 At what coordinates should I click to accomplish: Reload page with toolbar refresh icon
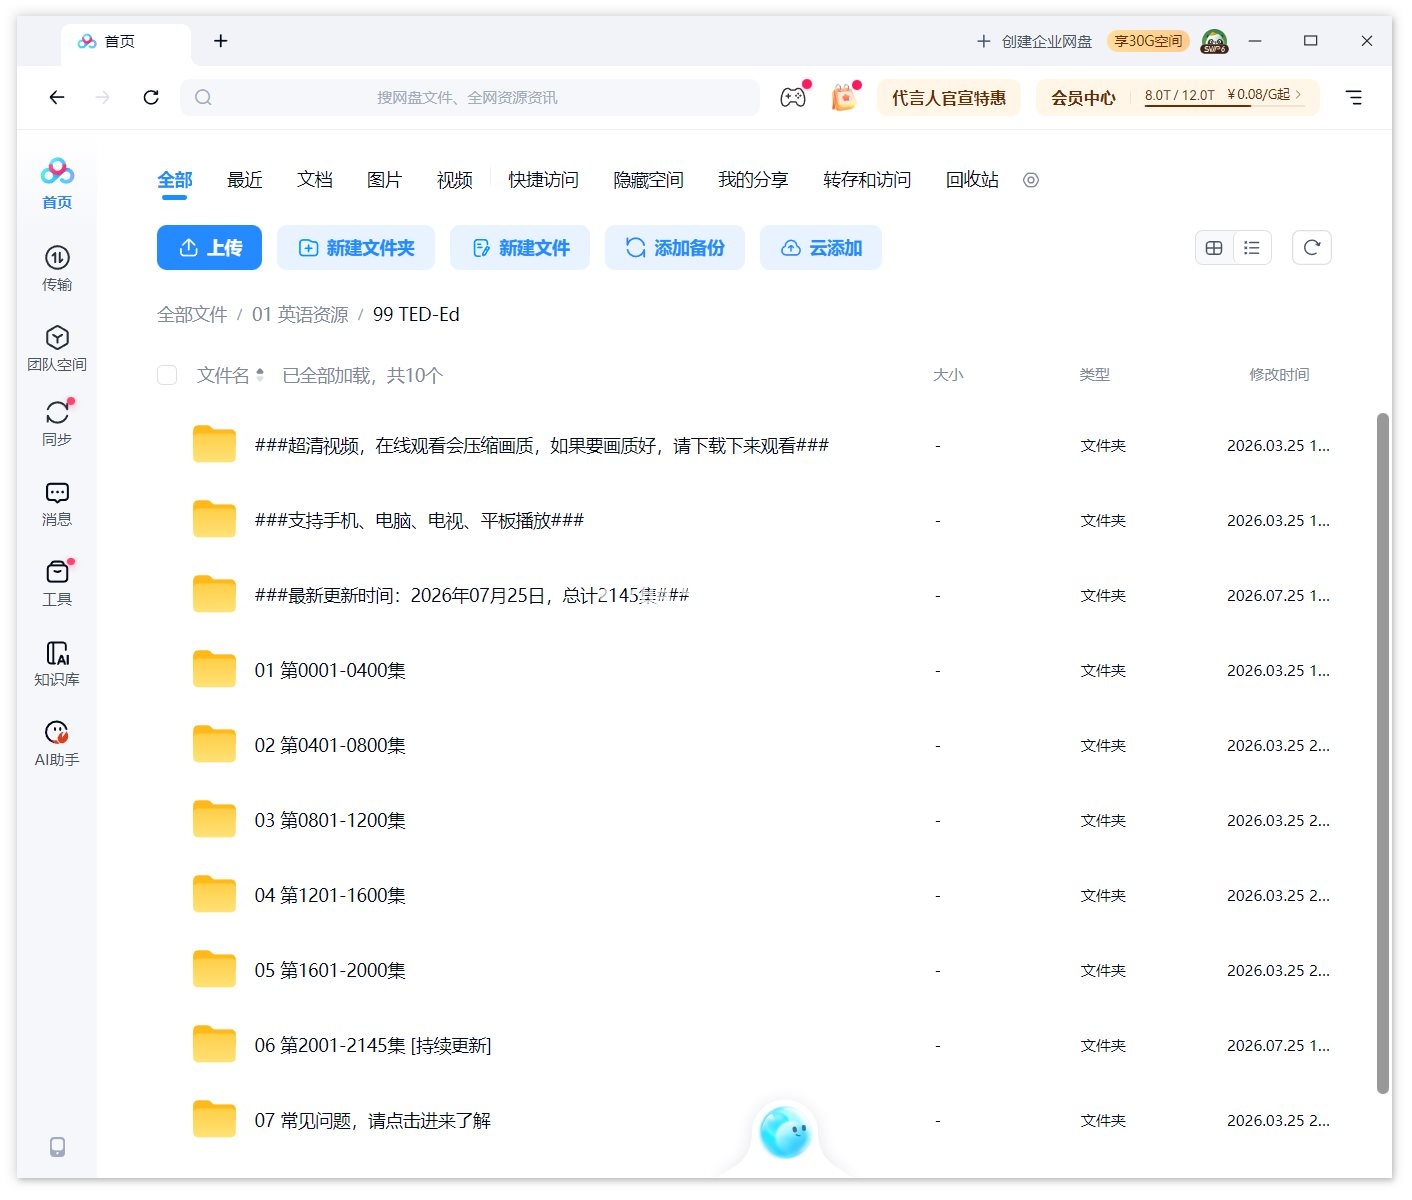(x=151, y=97)
